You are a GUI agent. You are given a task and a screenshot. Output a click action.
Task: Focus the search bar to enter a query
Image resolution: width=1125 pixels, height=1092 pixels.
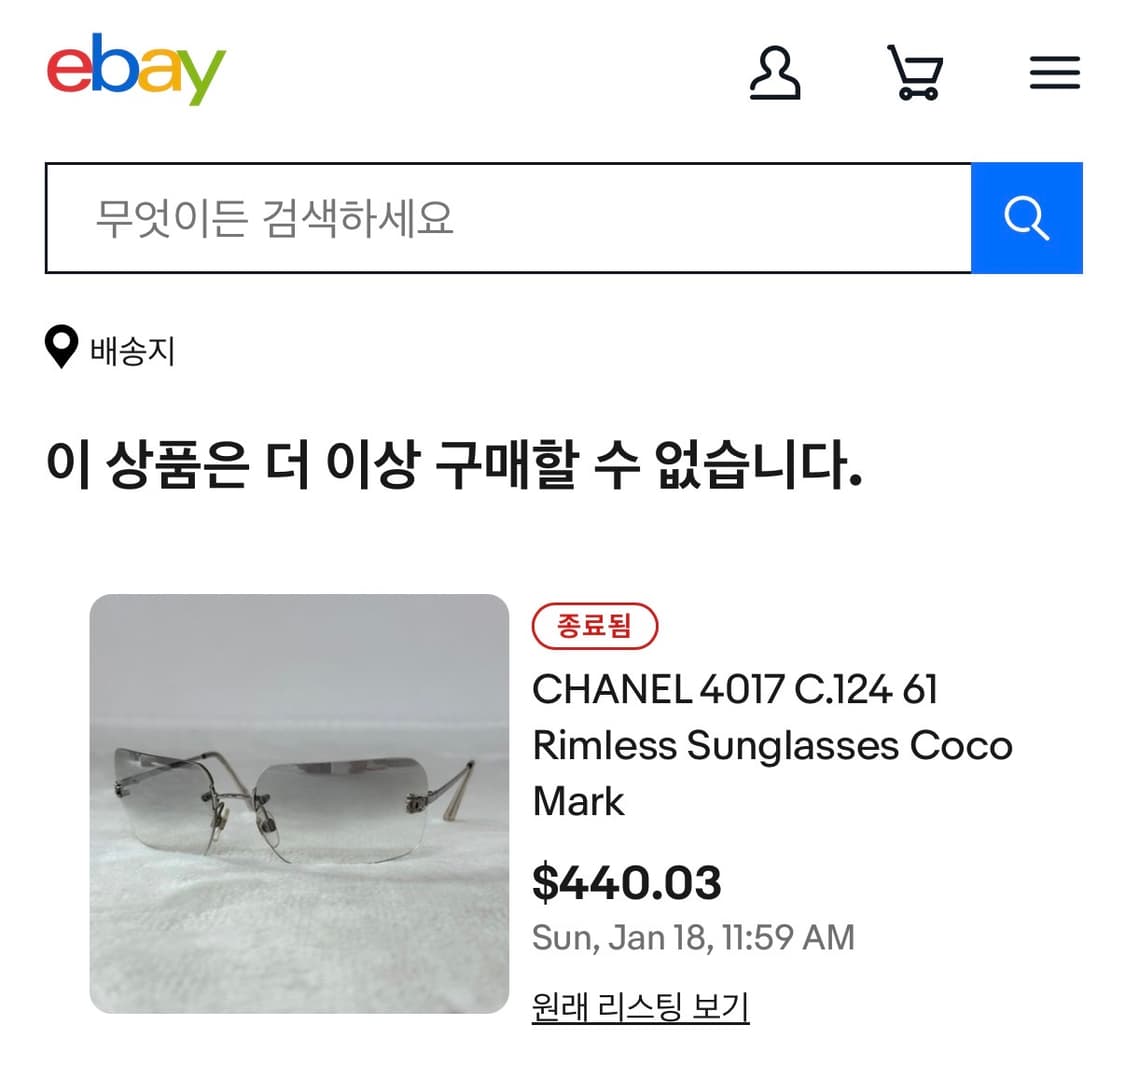(x=400, y=217)
